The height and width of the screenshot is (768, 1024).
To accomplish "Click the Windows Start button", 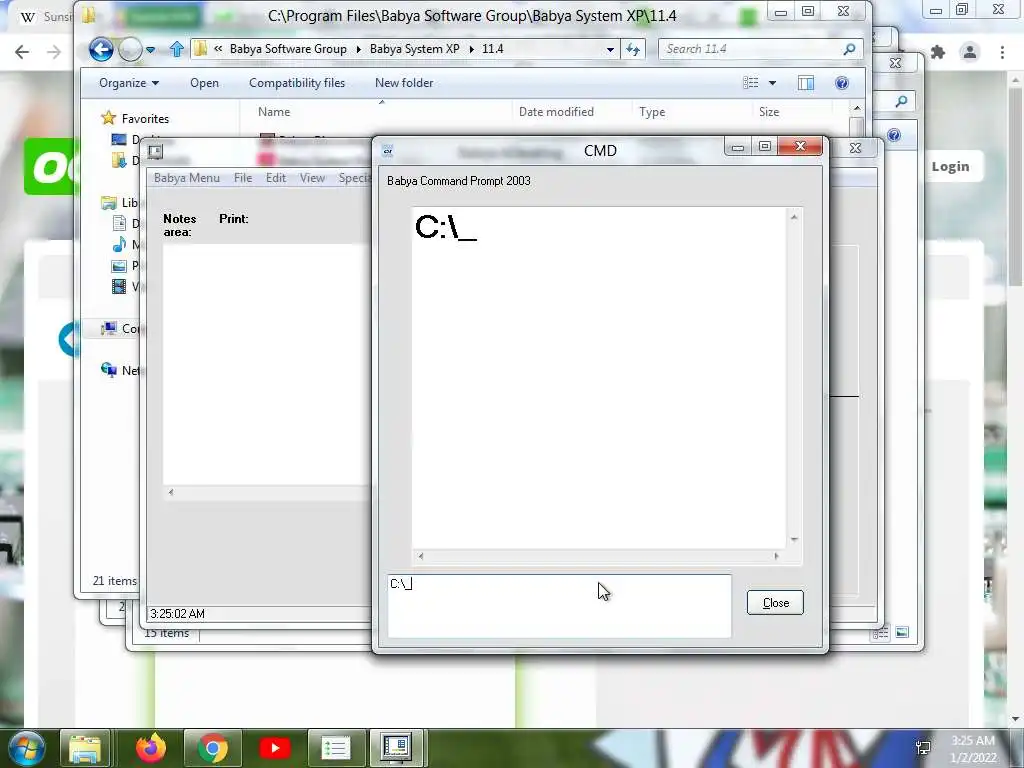I will coord(27,748).
